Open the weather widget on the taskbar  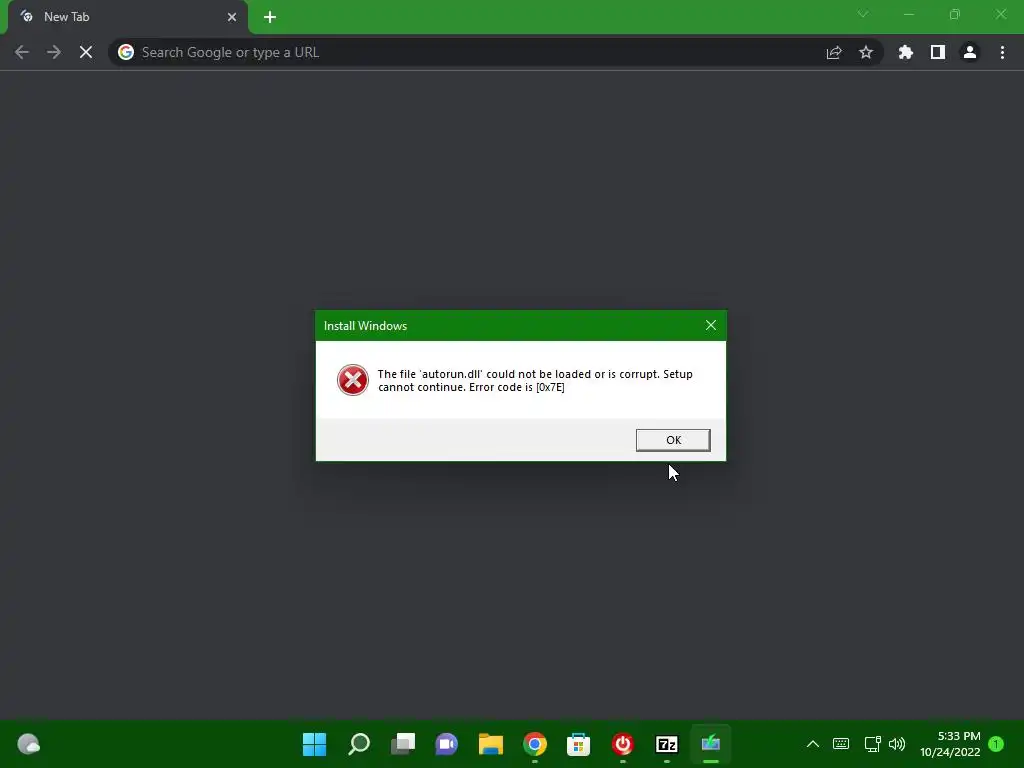pyautogui.click(x=28, y=744)
